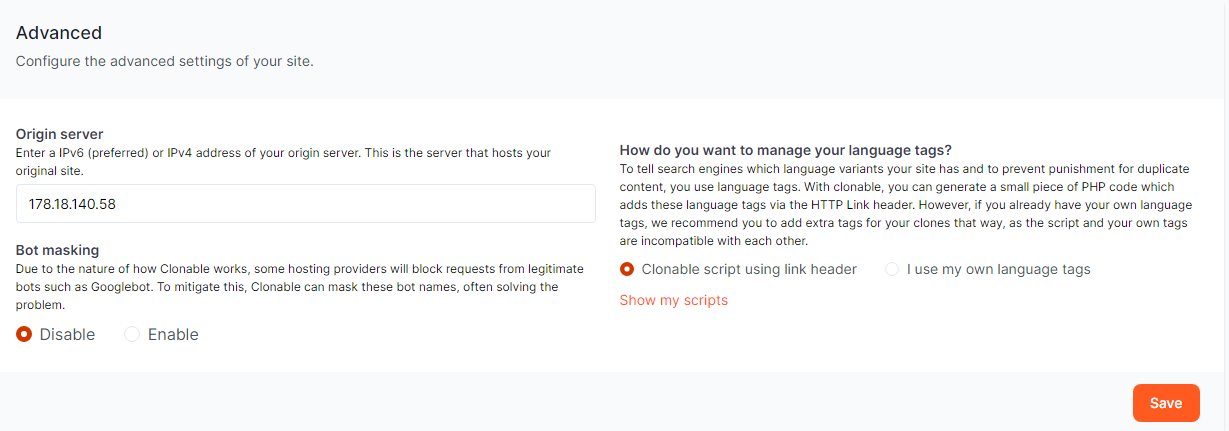Click the Bot masking section label
The width and height of the screenshot is (1229, 431).
tap(57, 250)
